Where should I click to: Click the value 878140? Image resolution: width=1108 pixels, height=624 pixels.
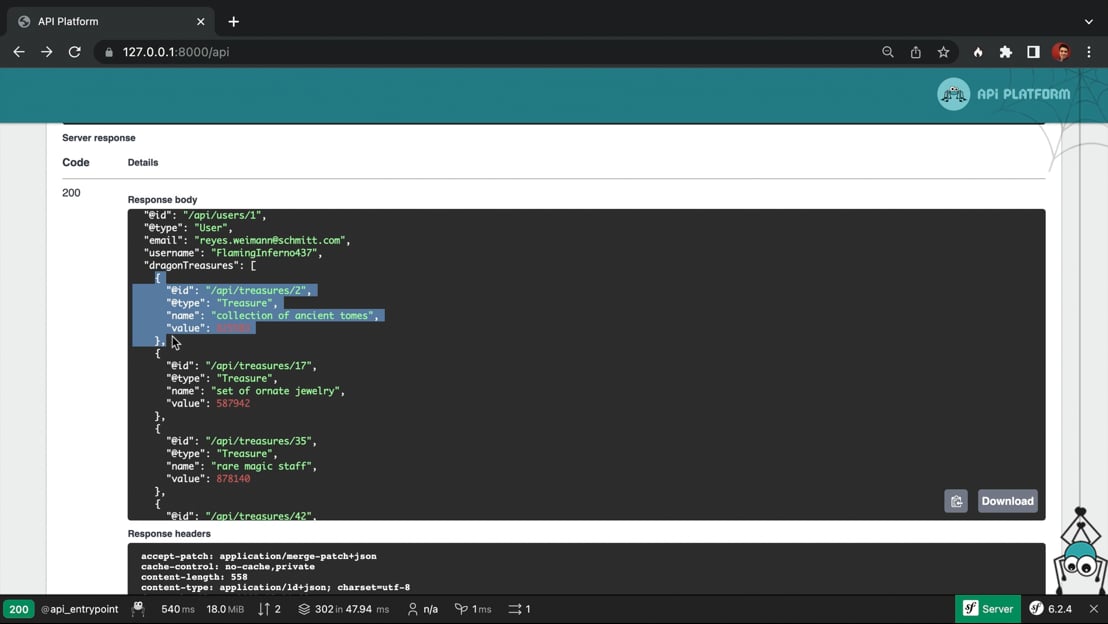click(x=233, y=479)
